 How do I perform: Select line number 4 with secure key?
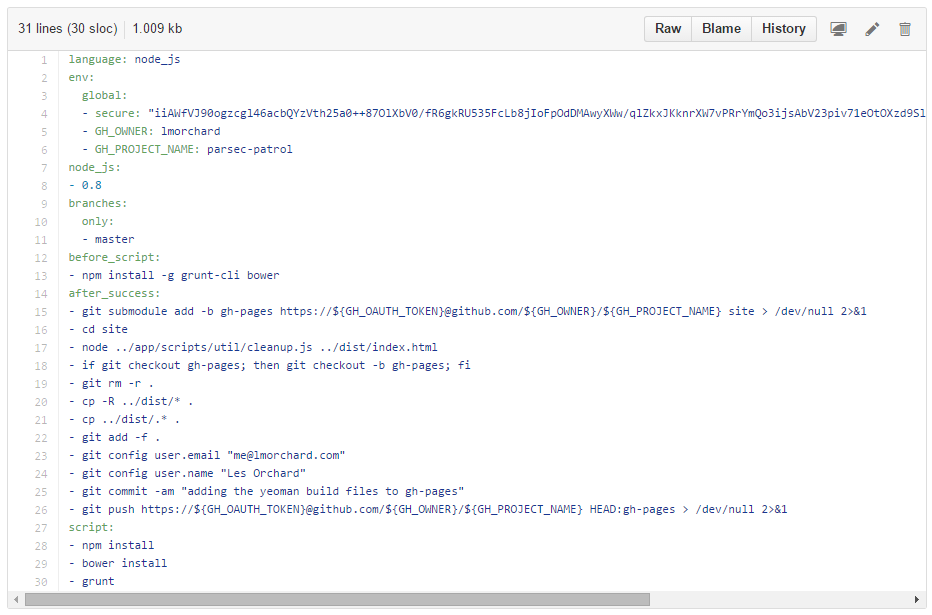43,114
